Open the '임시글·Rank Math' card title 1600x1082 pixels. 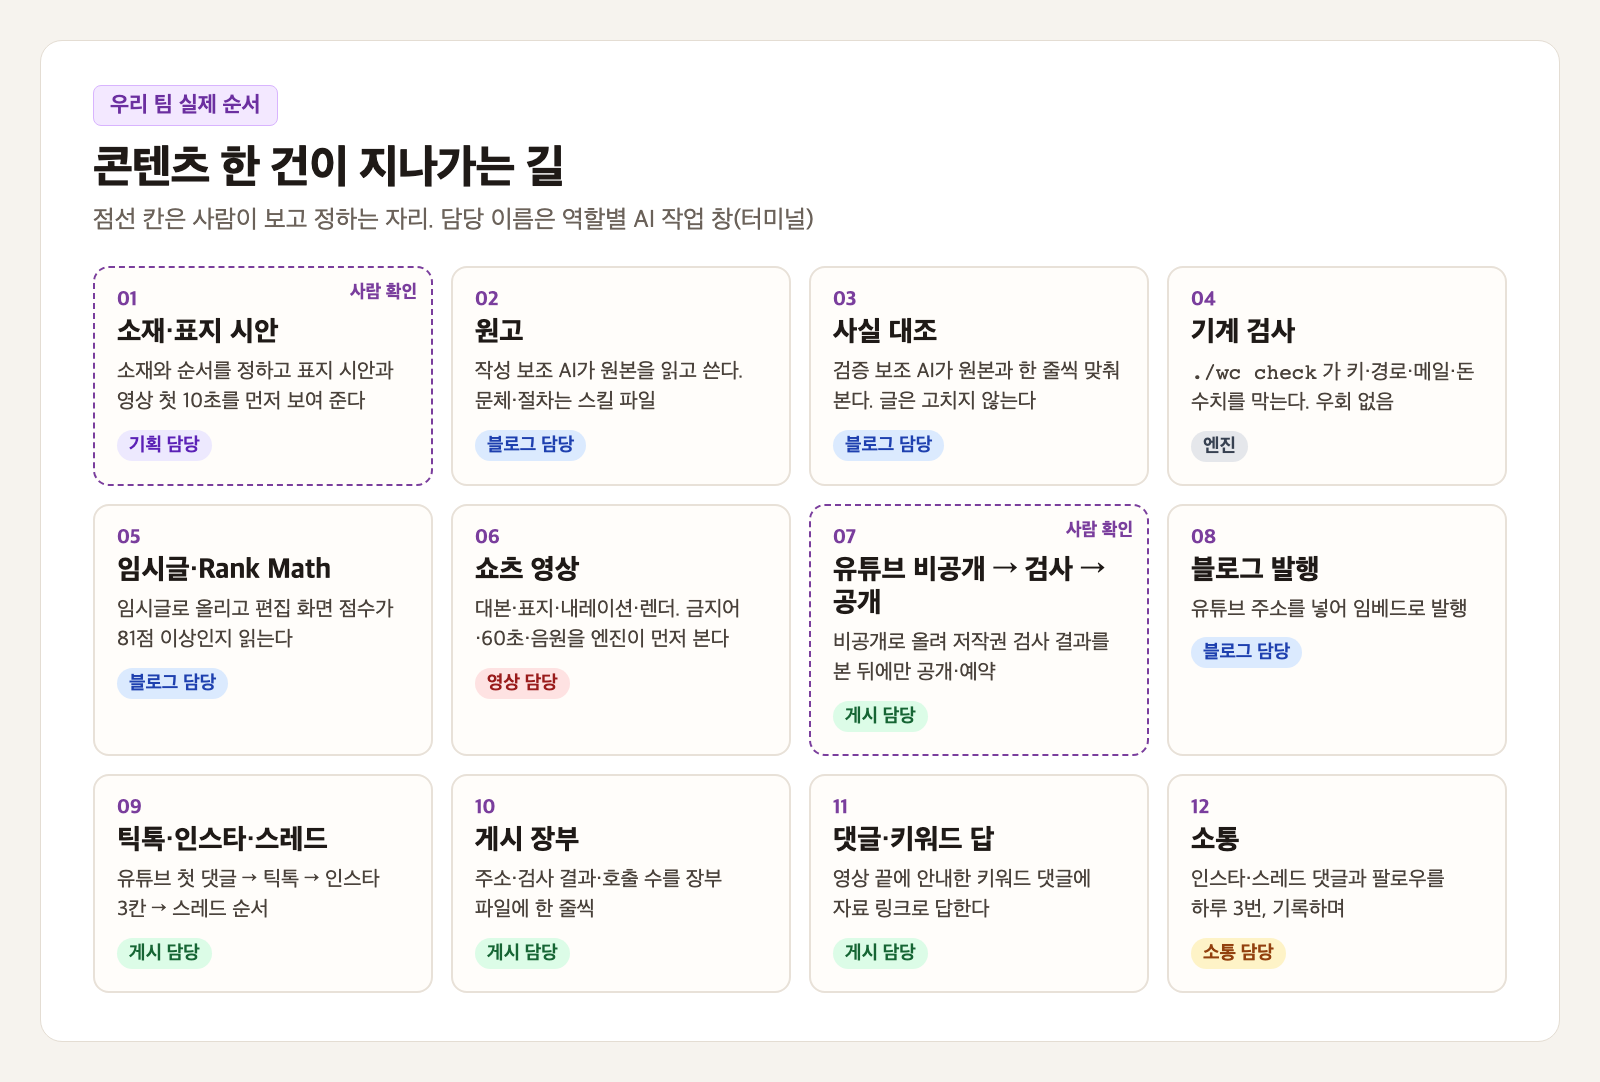[x=224, y=568]
